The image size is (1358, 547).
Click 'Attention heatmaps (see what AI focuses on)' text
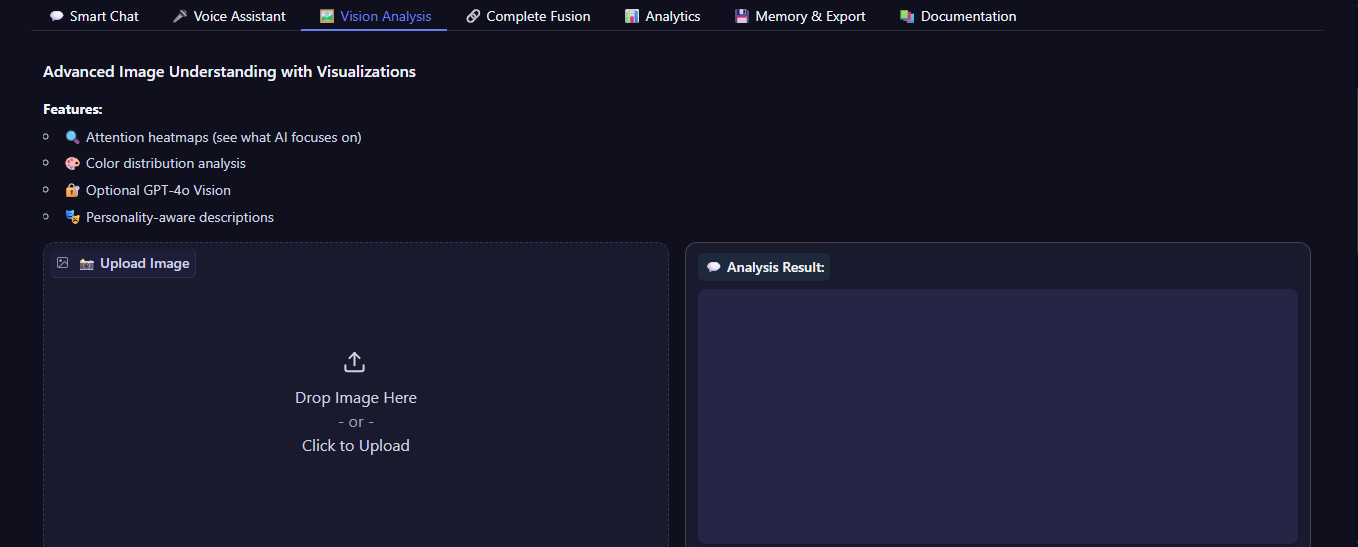coord(224,137)
